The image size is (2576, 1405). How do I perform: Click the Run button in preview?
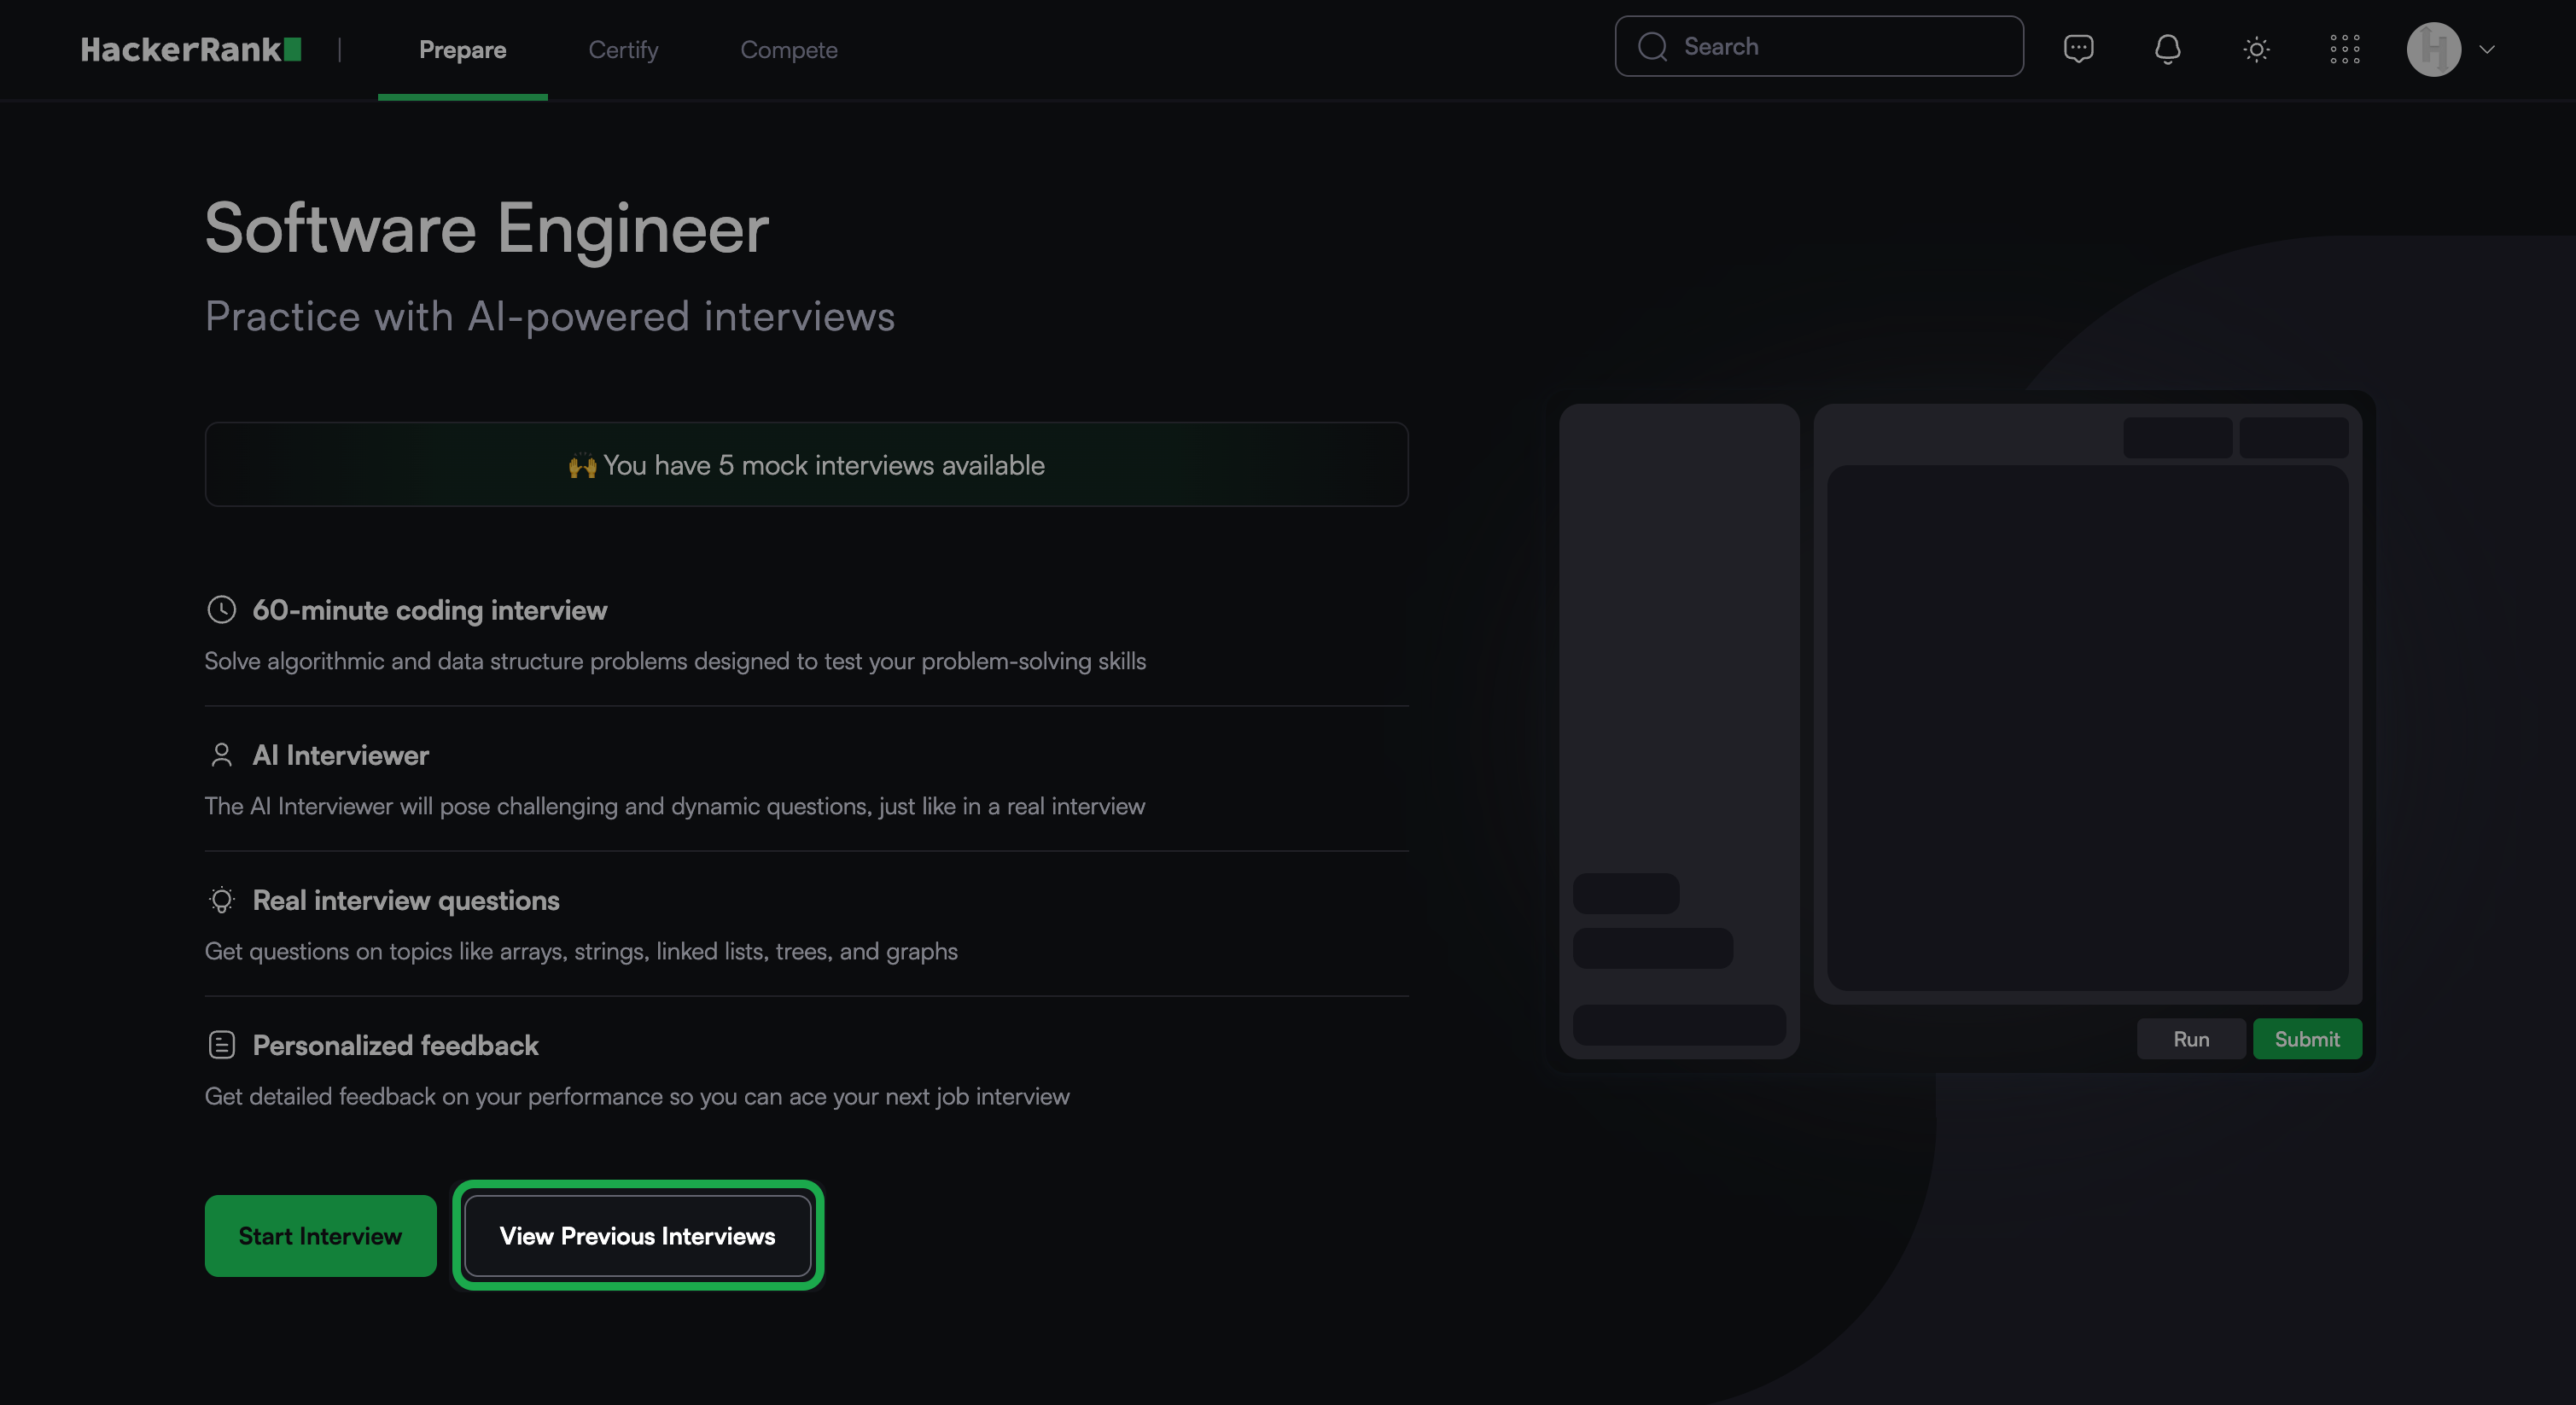(x=2191, y=1039)
